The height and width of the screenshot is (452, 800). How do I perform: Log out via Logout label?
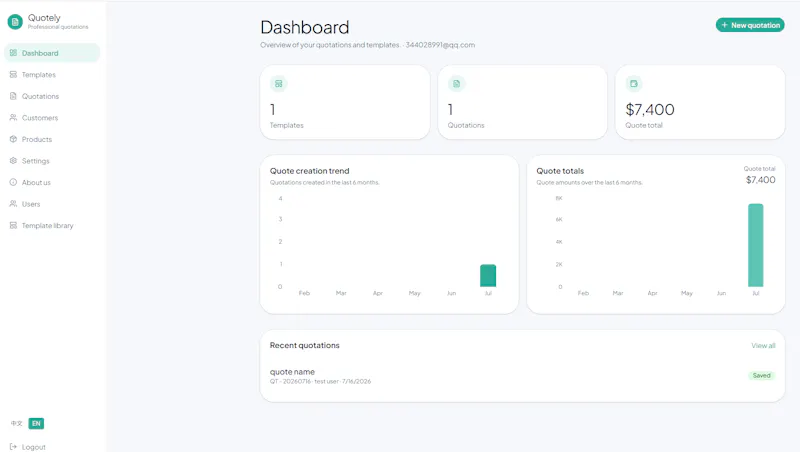click(34, 447)
